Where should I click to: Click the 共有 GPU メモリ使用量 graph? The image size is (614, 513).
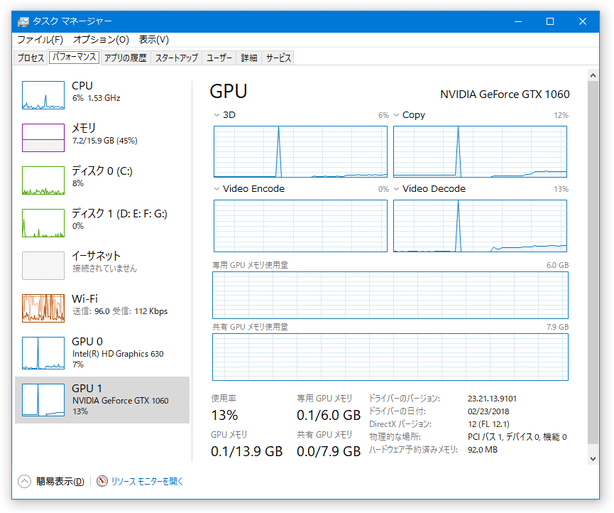390,357
